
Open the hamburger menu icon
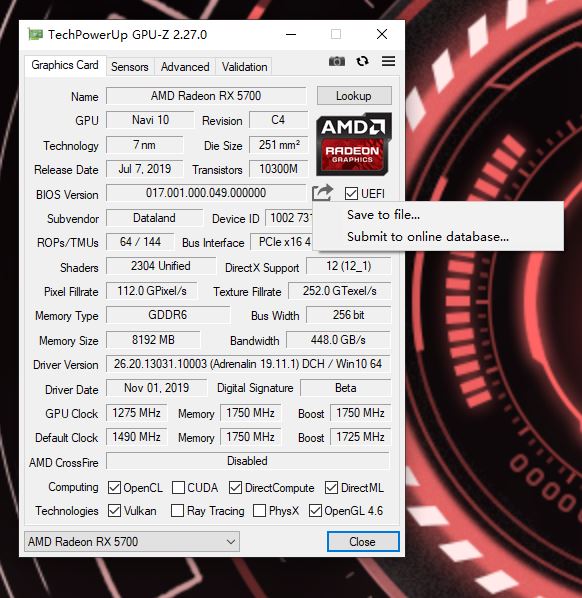click(388, 61)
